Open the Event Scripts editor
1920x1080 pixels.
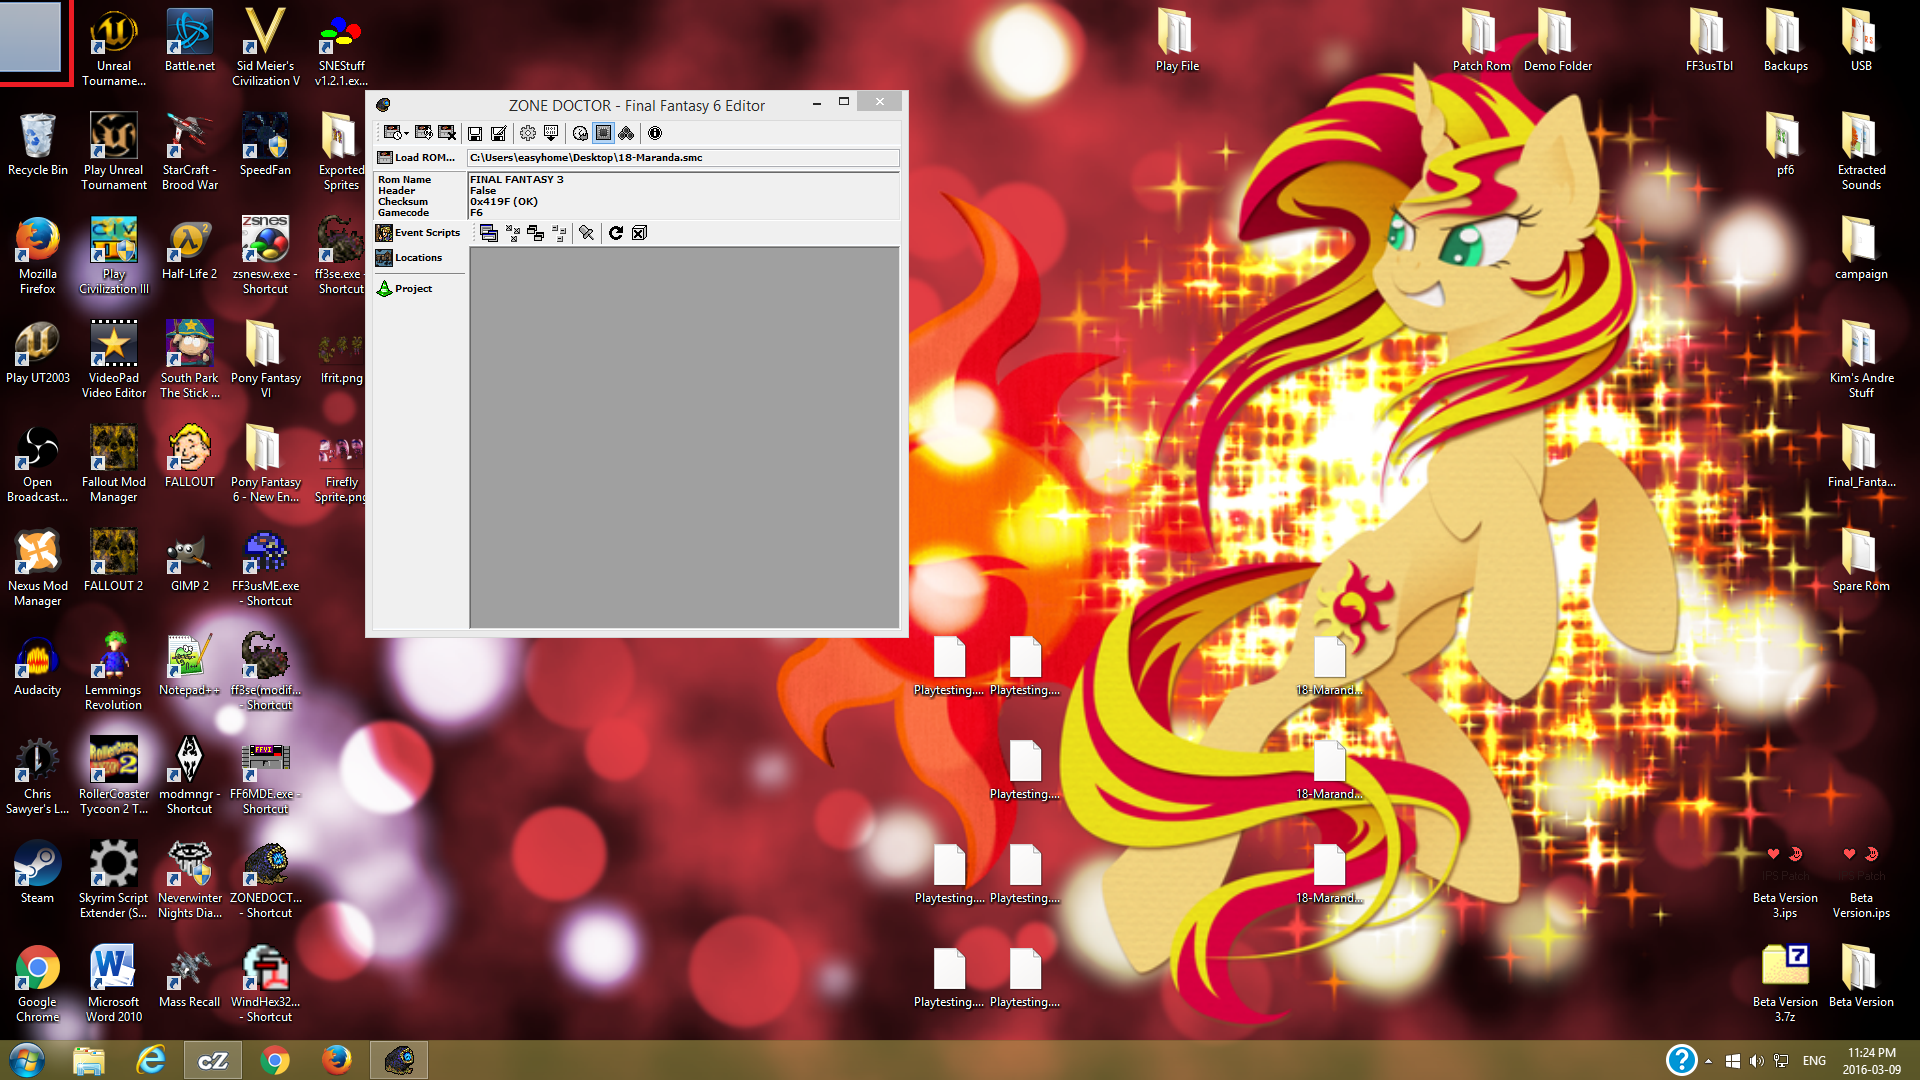pos(418,233)
